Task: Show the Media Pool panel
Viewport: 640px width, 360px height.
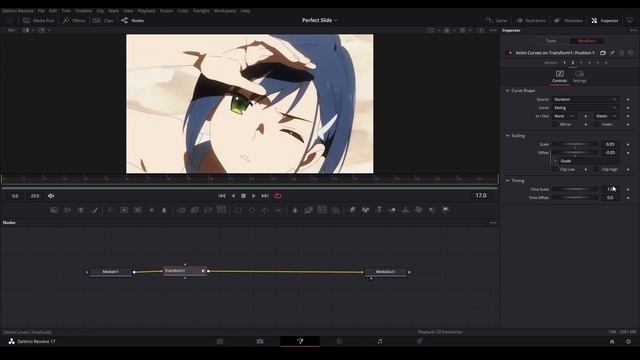Action: 38,20
